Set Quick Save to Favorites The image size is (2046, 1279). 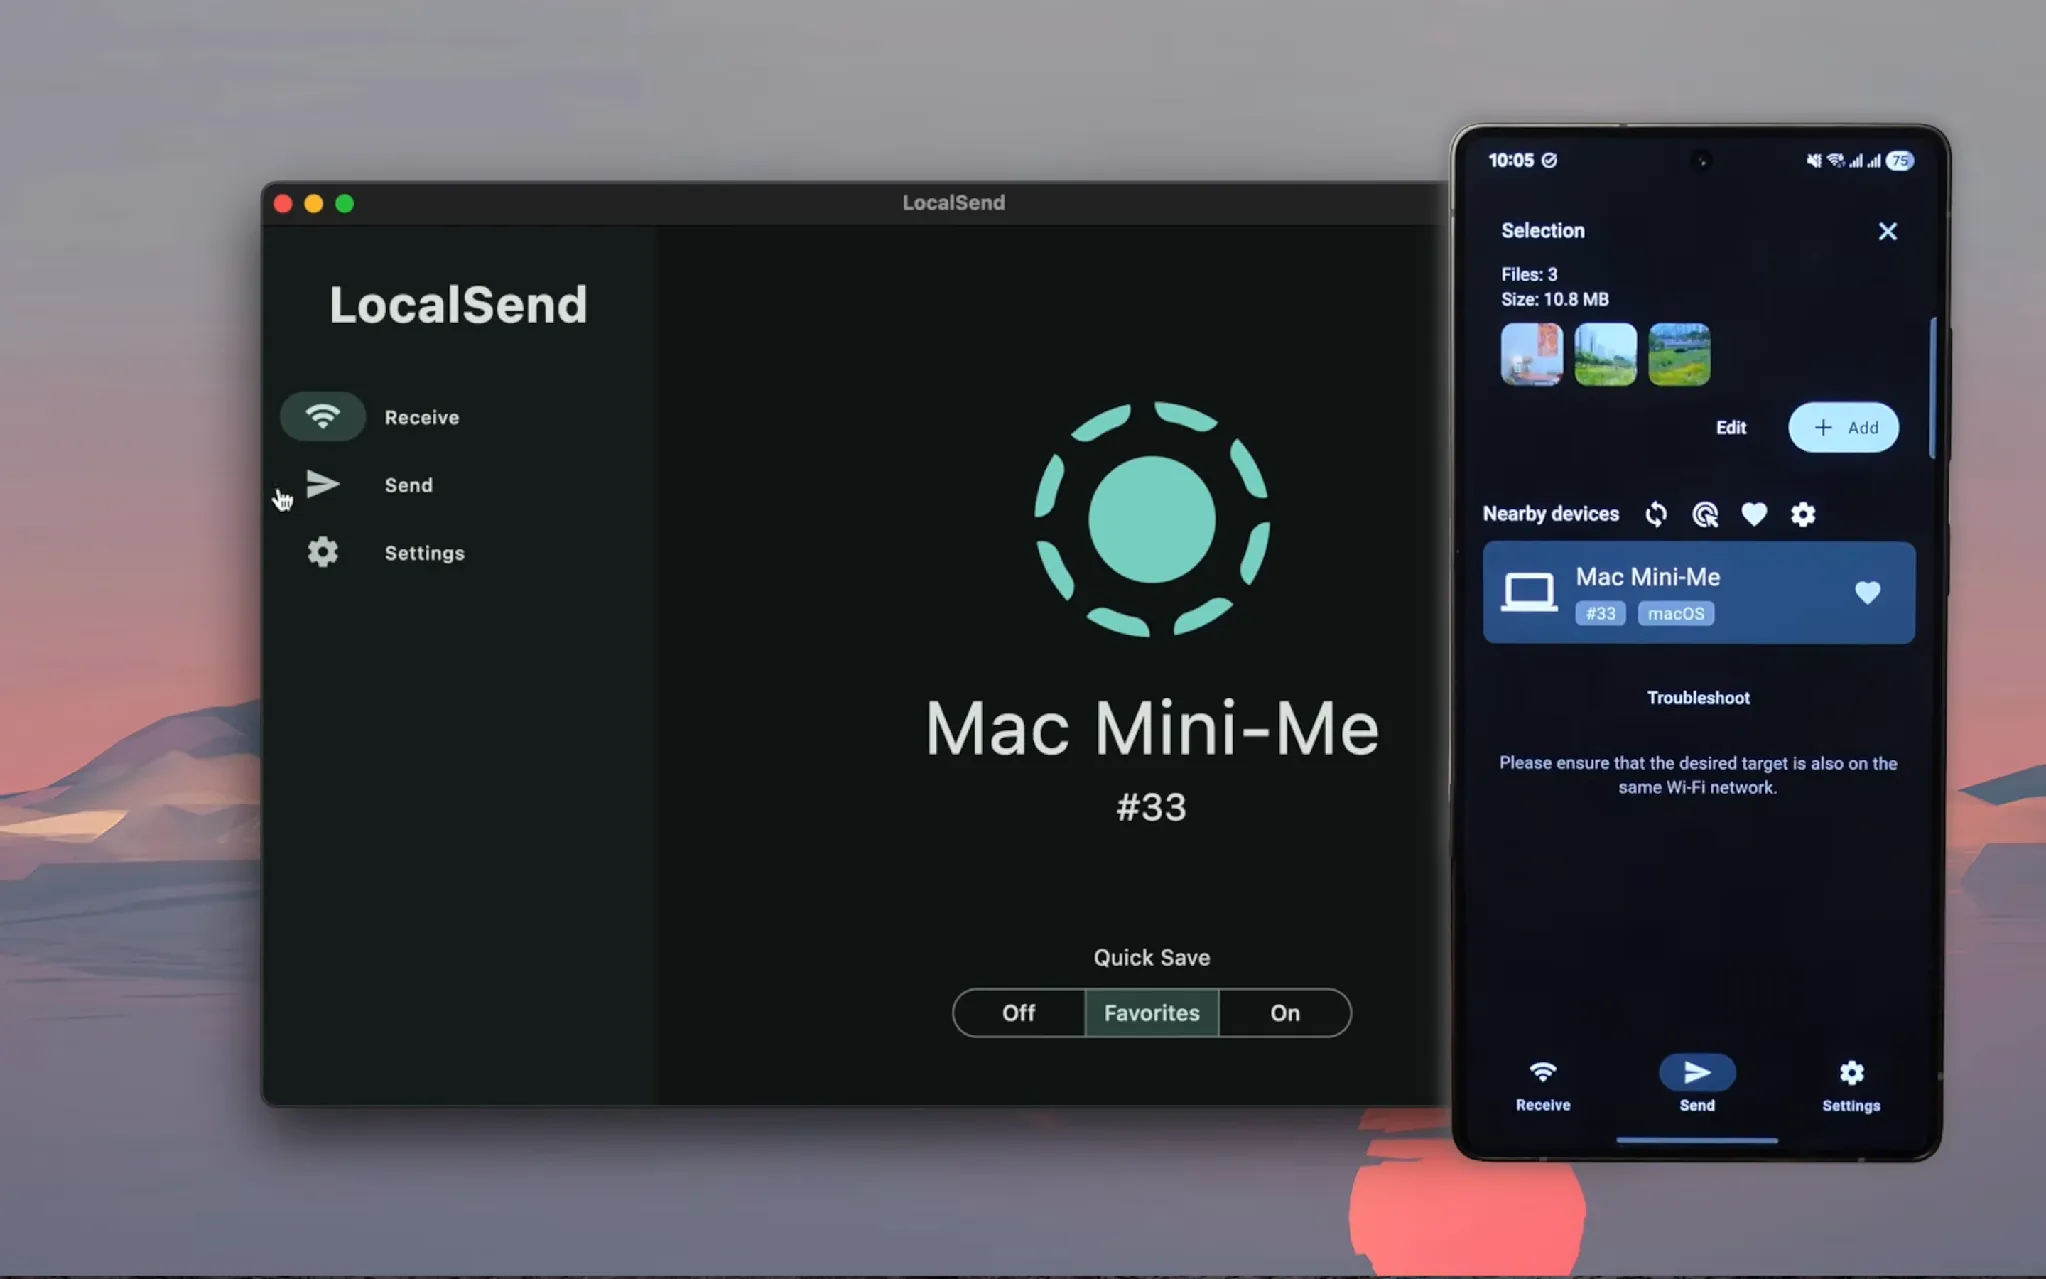(x=1151, y=1013)
